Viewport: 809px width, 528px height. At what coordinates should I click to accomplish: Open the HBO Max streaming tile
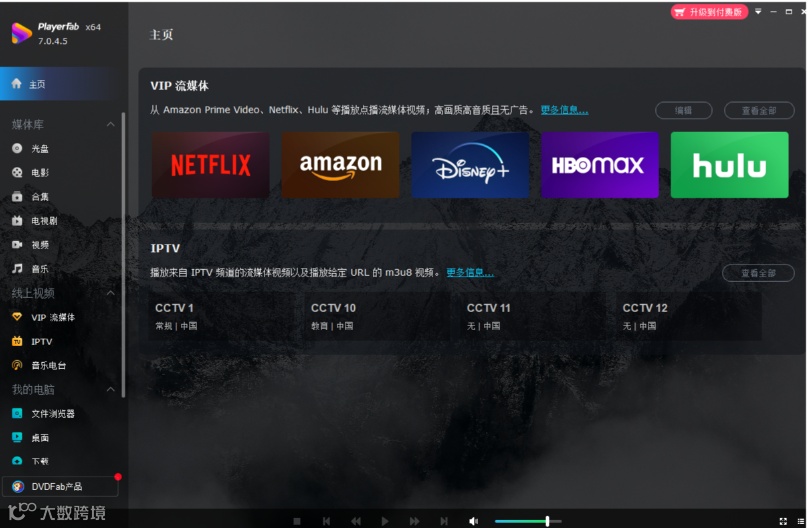tap(600, 165)
